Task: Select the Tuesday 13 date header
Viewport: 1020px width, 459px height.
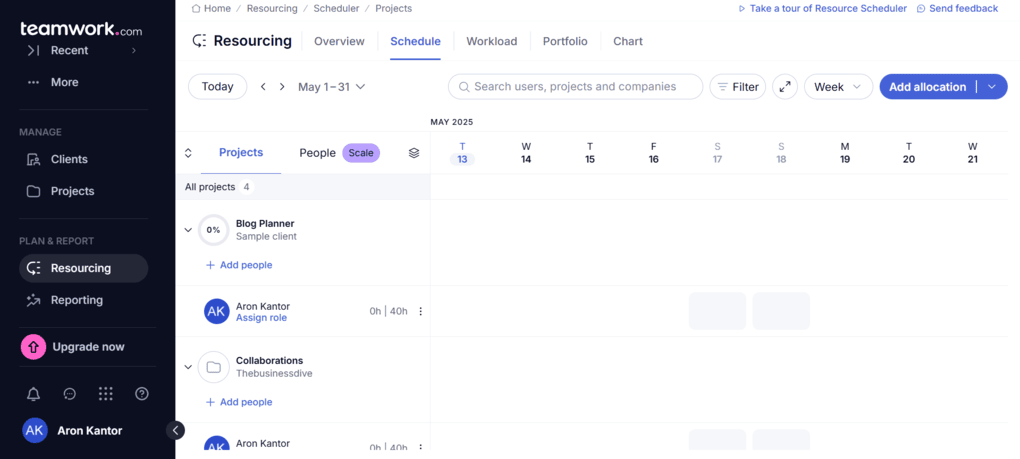Action: click(462, 153)
